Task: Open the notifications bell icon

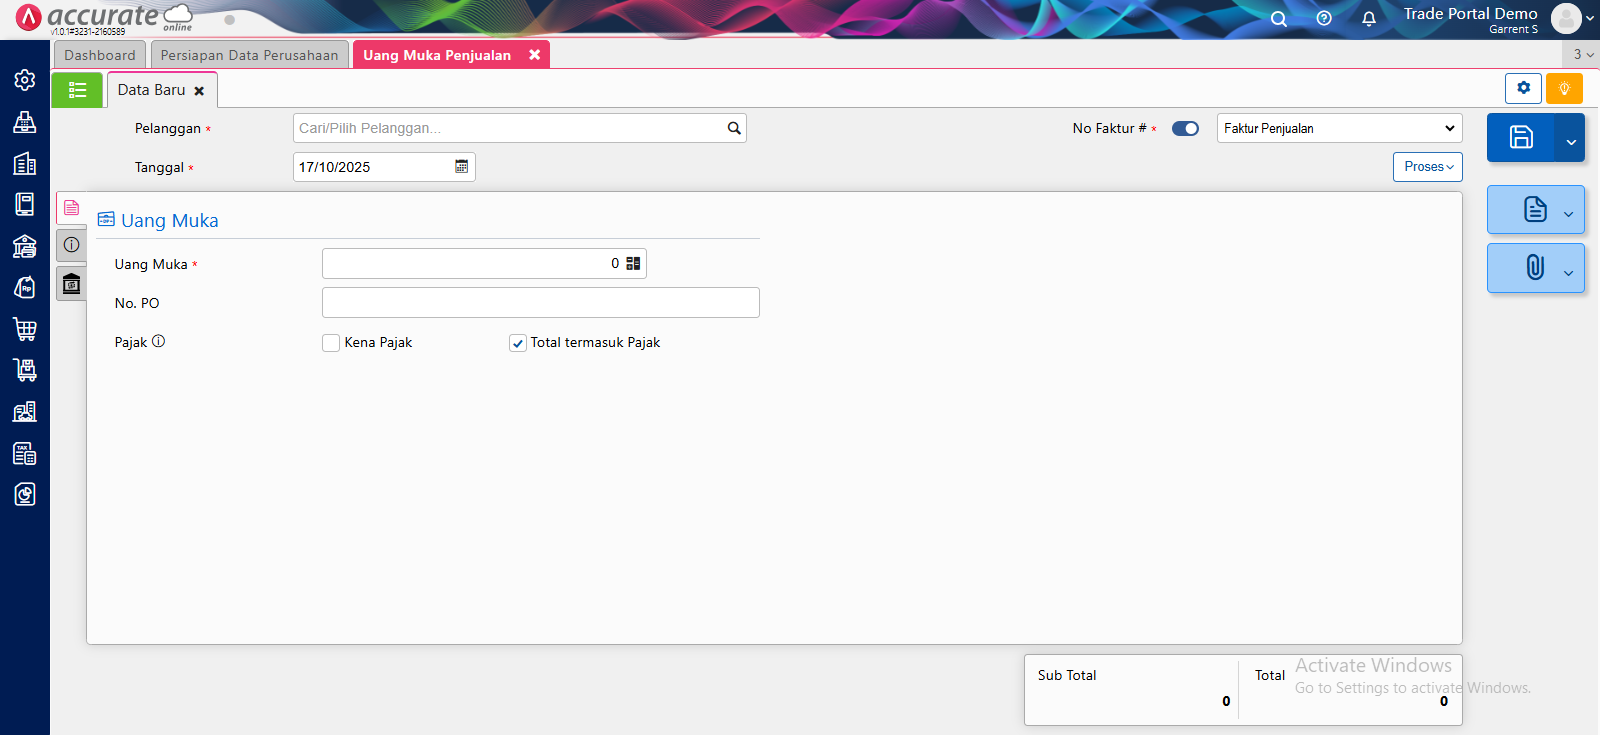Action: click(x=1368, y=19)
